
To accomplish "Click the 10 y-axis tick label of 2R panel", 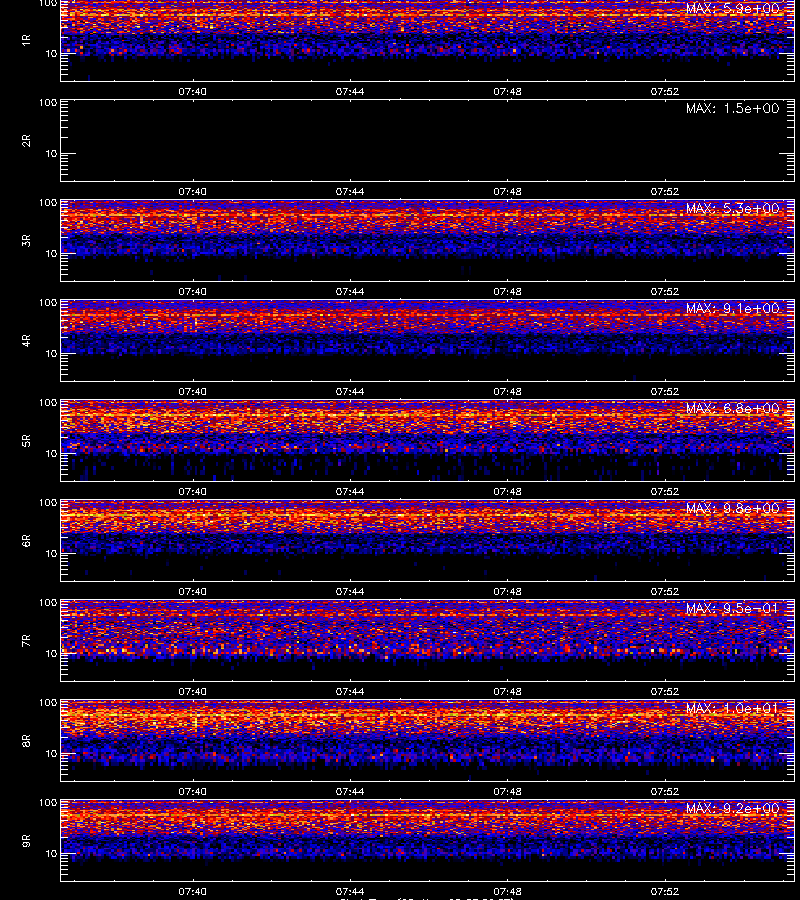I will (x=51, y=153).
